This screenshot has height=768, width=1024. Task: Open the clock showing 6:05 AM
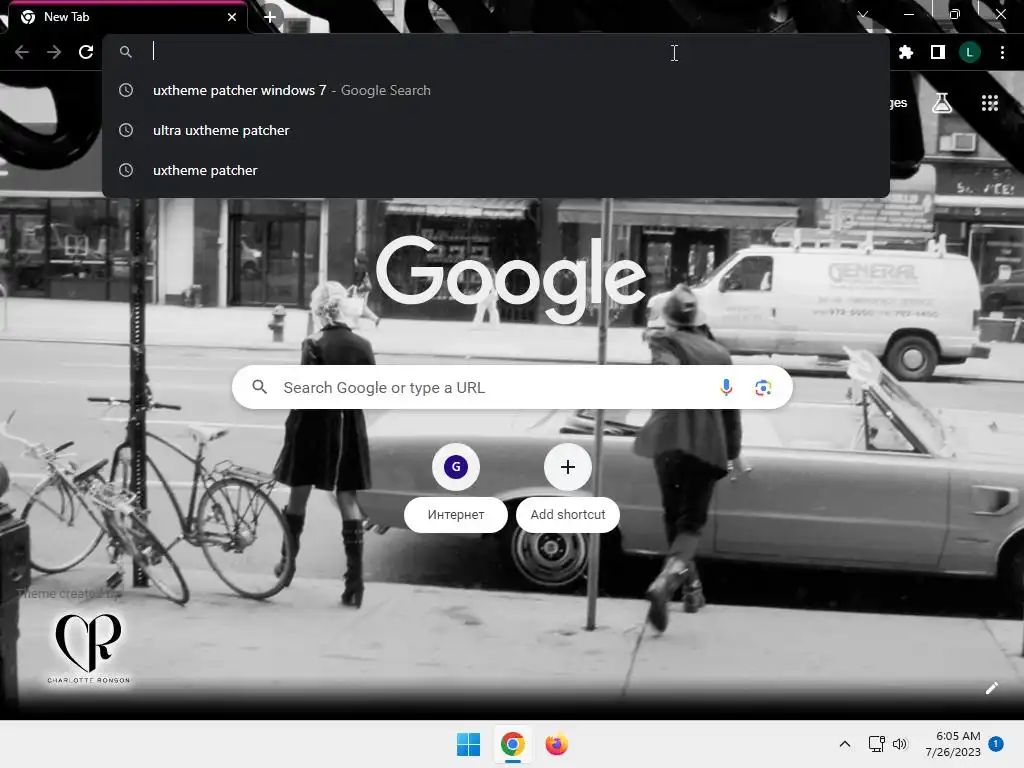point(953,744)
